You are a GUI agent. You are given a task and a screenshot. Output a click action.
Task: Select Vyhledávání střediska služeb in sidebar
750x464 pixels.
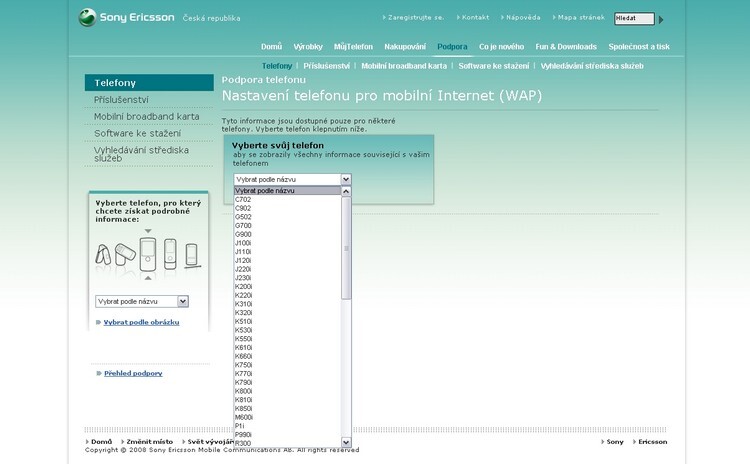pyautogui.click(x=141, y=154)
